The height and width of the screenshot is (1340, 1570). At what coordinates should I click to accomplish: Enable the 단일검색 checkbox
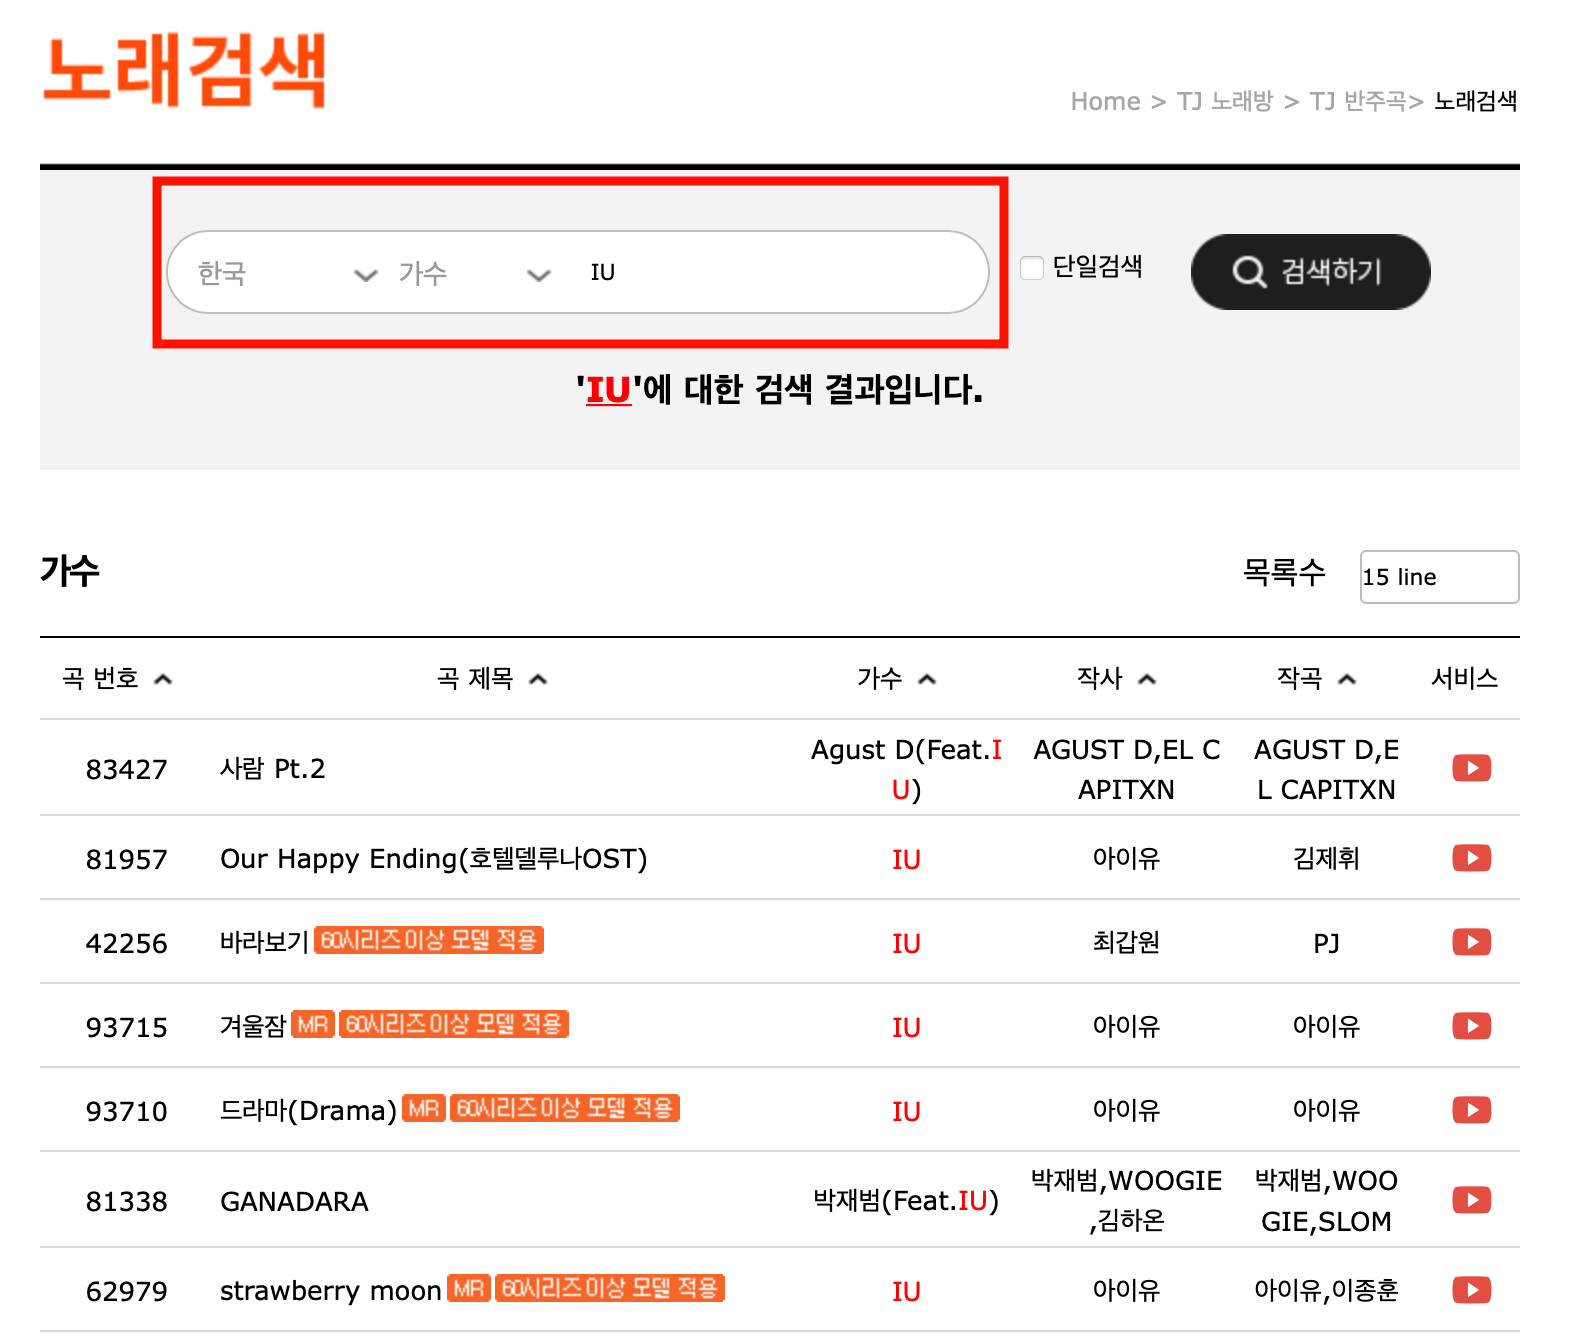[x=1032, y=268]
